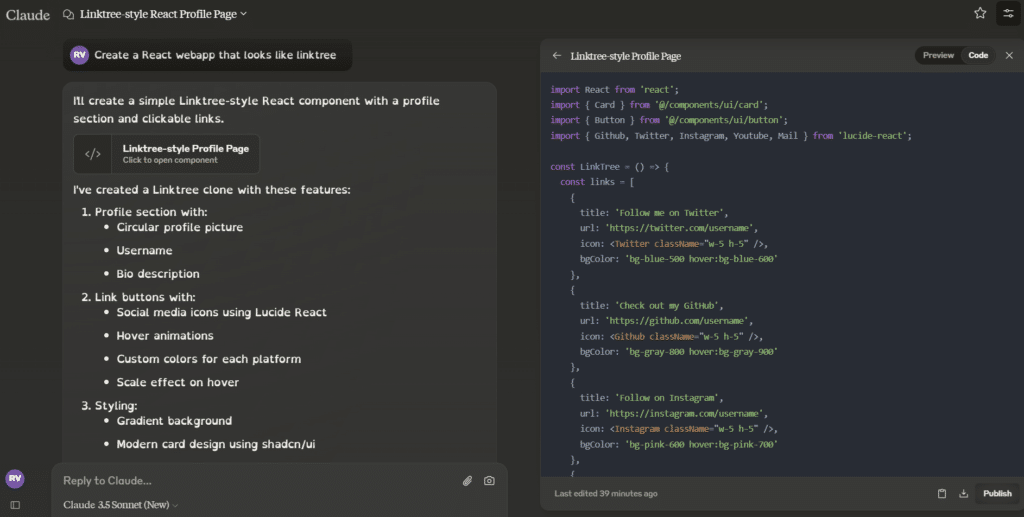
Task: Click 'const LinkTree = () => {' line
Action: coord(609,166)
